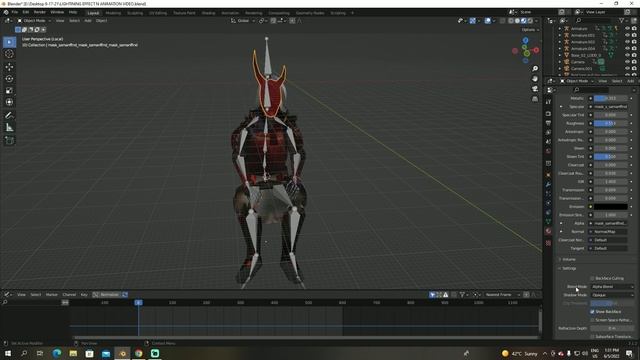Open the File menu
Screen dimensions: 640x360
[x=15, y=12]
